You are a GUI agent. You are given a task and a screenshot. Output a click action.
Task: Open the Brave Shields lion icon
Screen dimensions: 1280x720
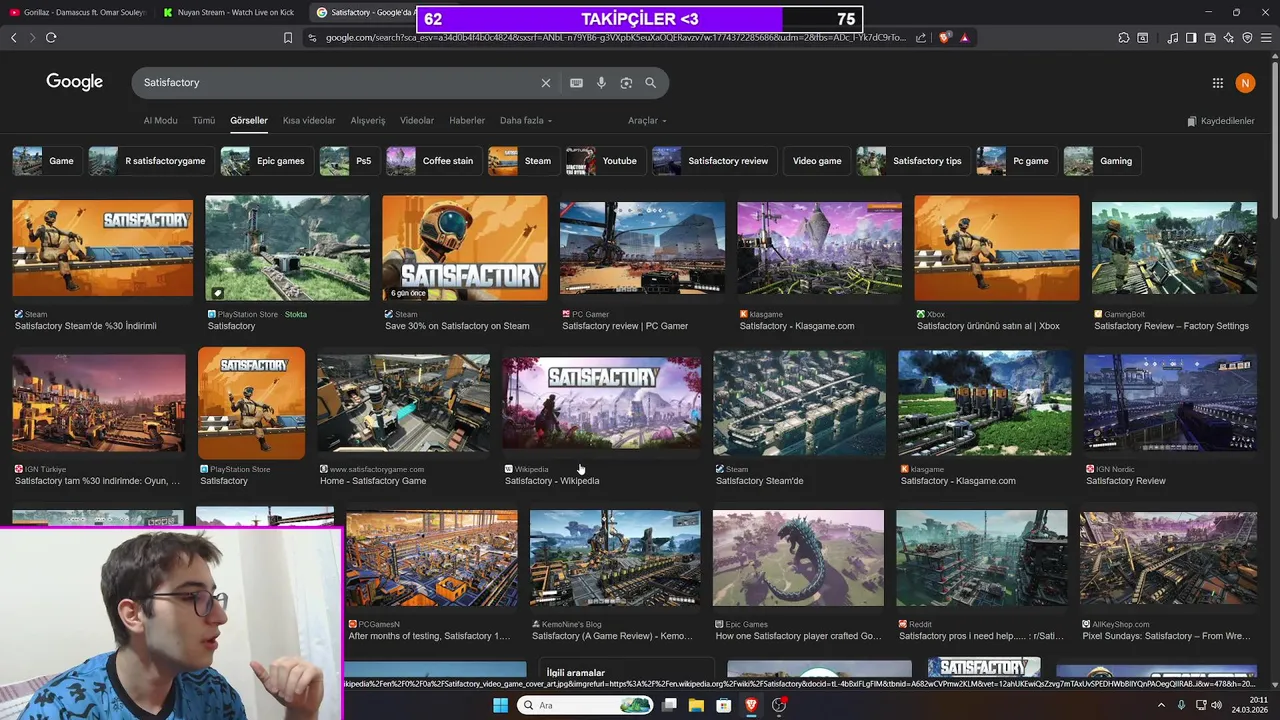point(945,38)
